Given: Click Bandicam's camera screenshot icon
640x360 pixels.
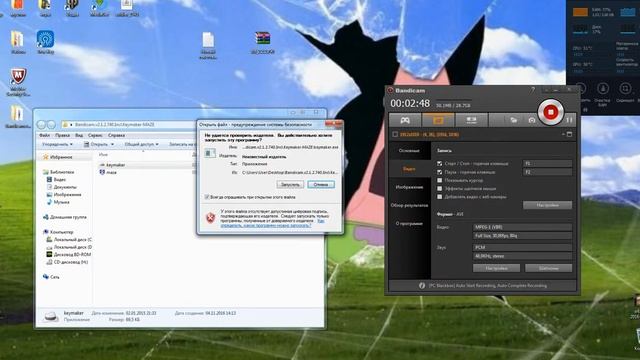Looking at the screenshot, I should click(532, 120).
